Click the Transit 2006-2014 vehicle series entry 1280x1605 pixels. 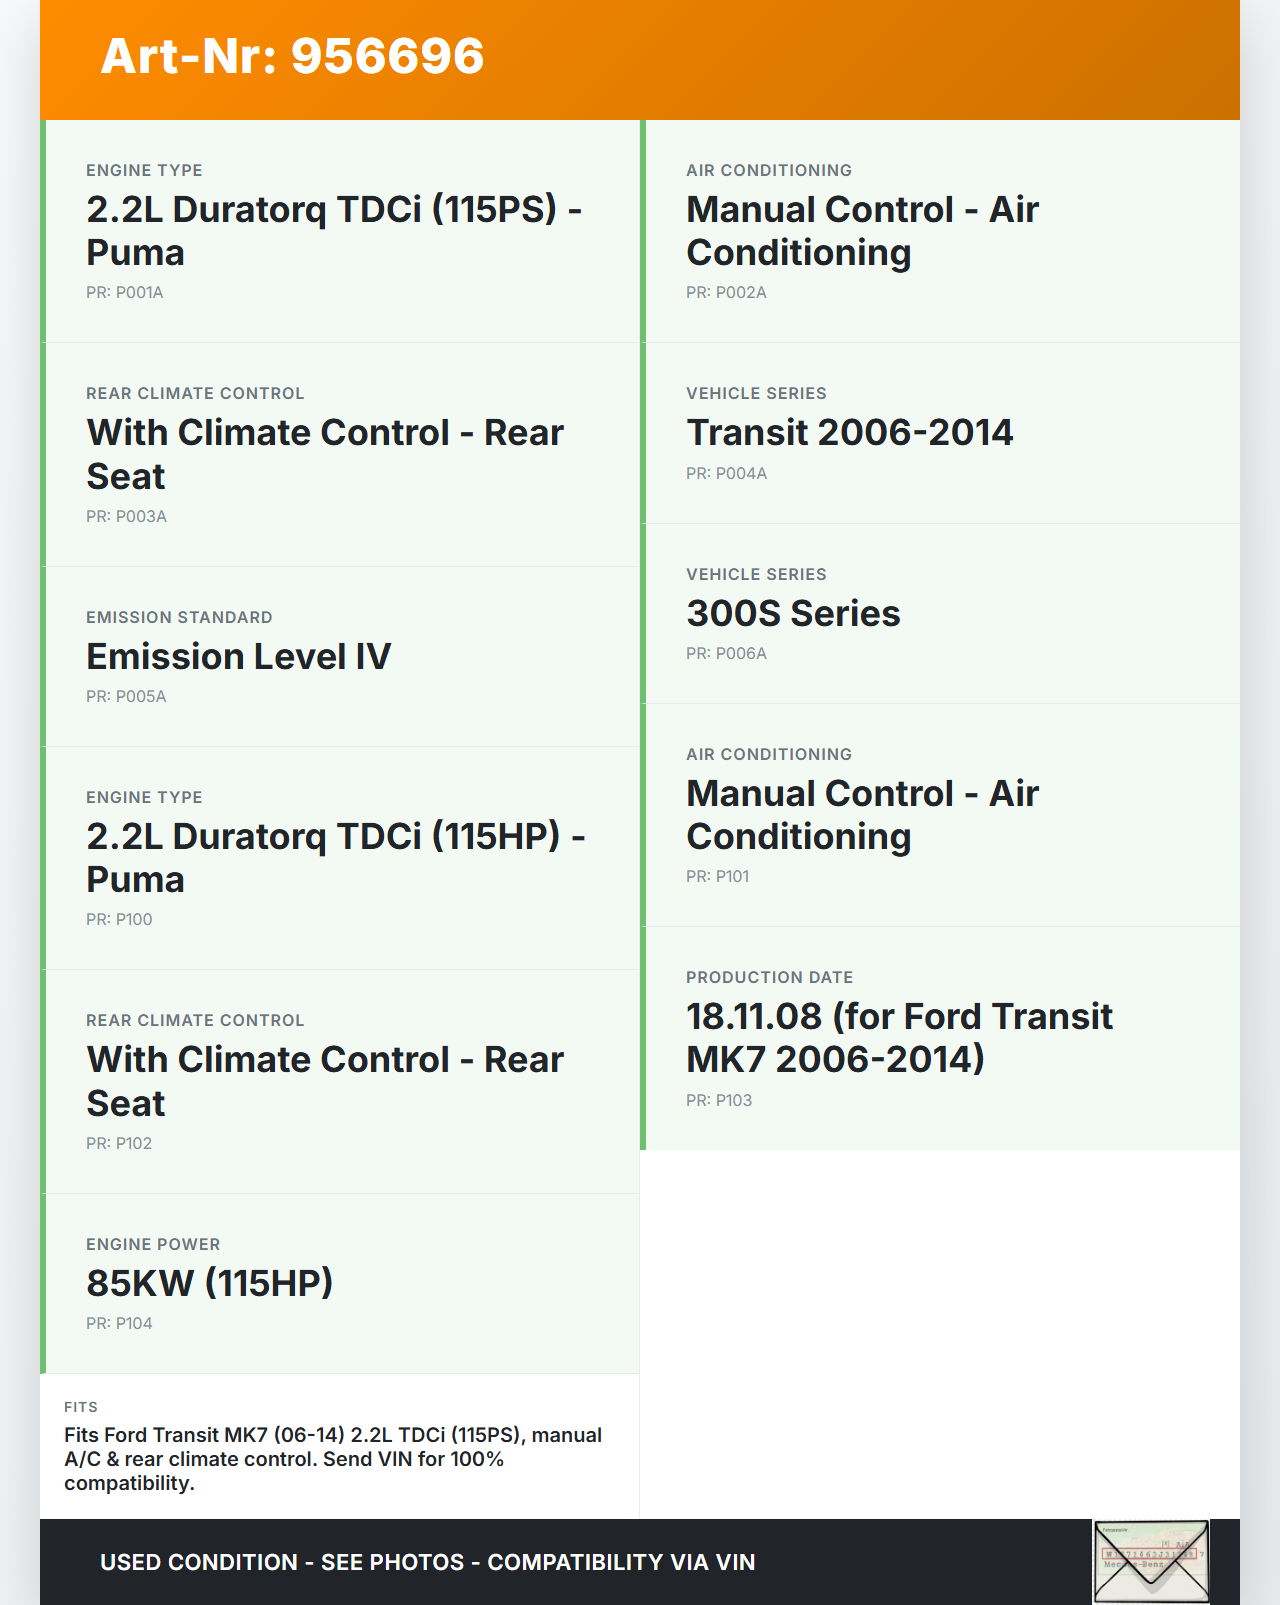pos(849,433)
